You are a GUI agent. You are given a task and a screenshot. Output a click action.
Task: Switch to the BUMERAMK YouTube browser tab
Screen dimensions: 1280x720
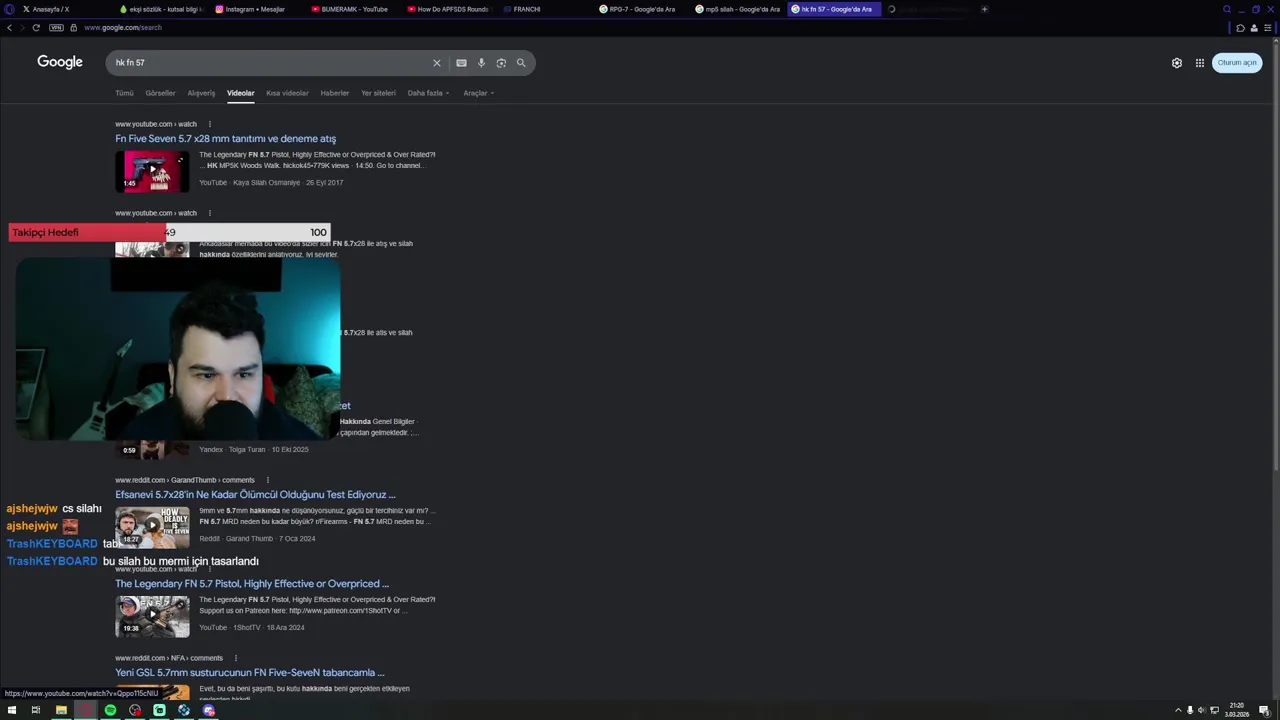352,9
